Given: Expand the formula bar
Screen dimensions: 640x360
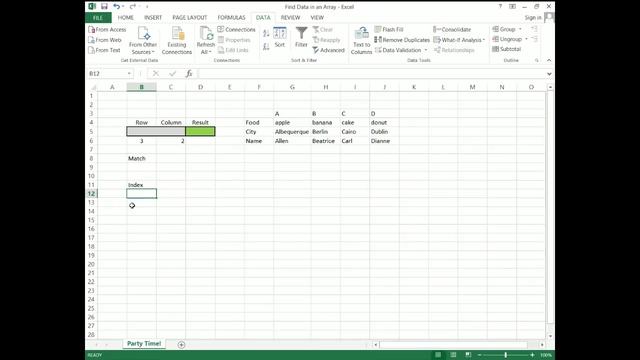Looking at the screenshot, I should pyautogui.click(x=549, y=73).
